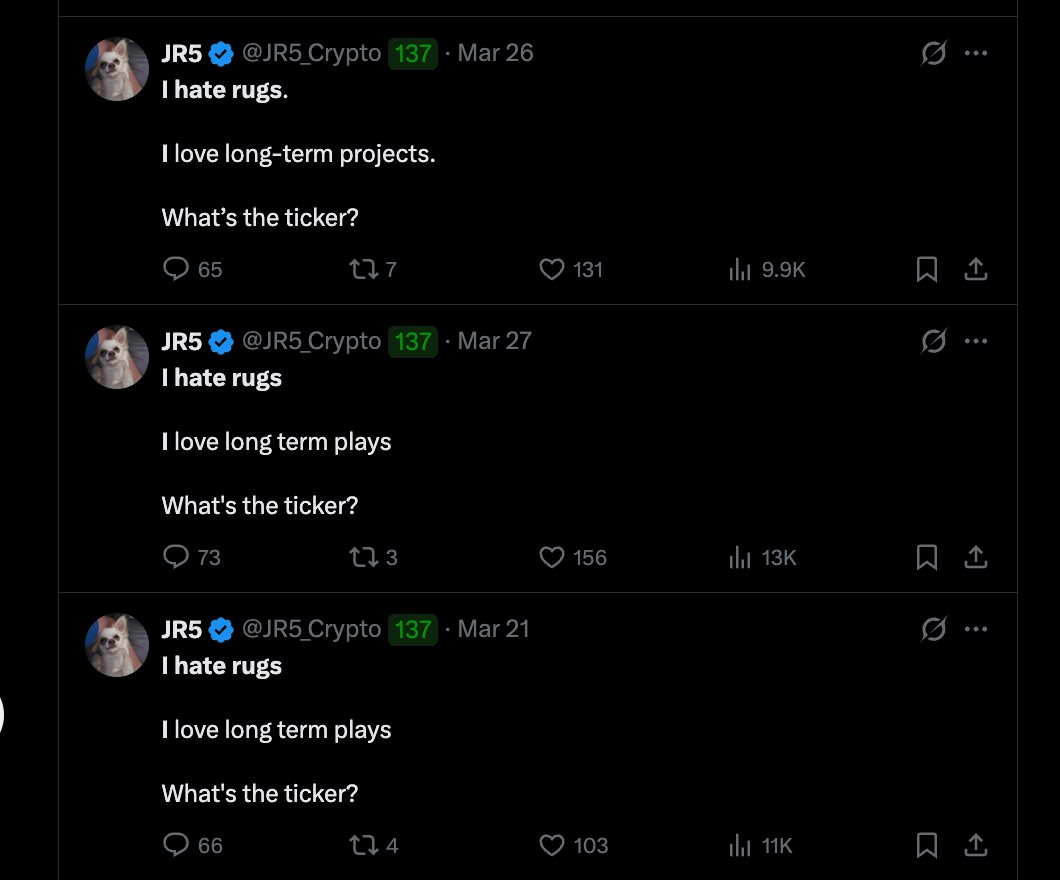Open @JR5_Crypto handle on Mar 26 tweet

pos(311,53)
